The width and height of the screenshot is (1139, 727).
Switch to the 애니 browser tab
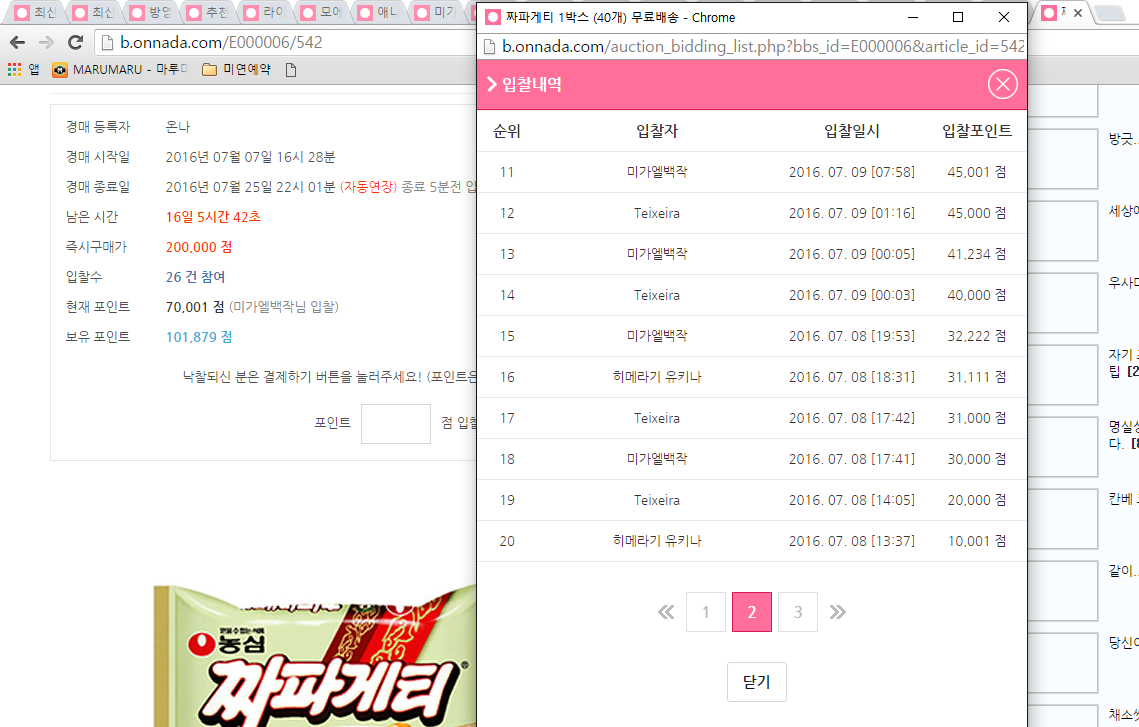click(x=378, y=14)
